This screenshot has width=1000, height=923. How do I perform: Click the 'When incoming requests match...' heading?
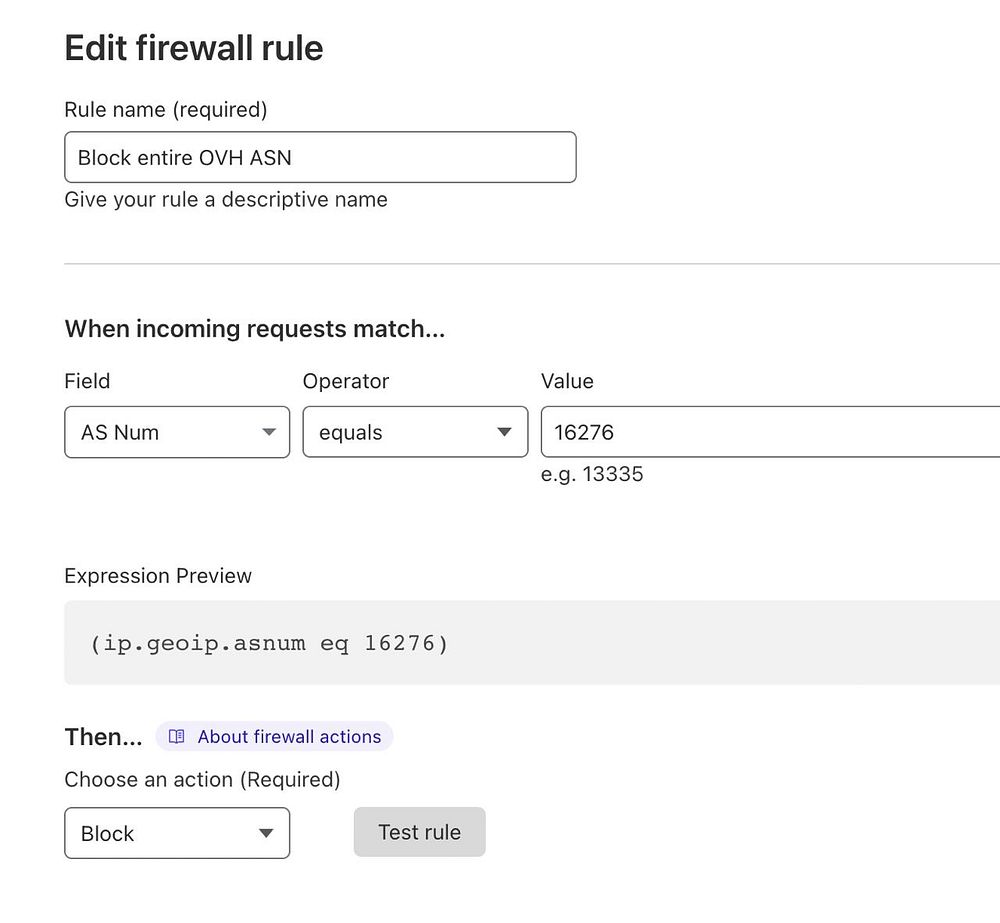(x=255, y=329)
